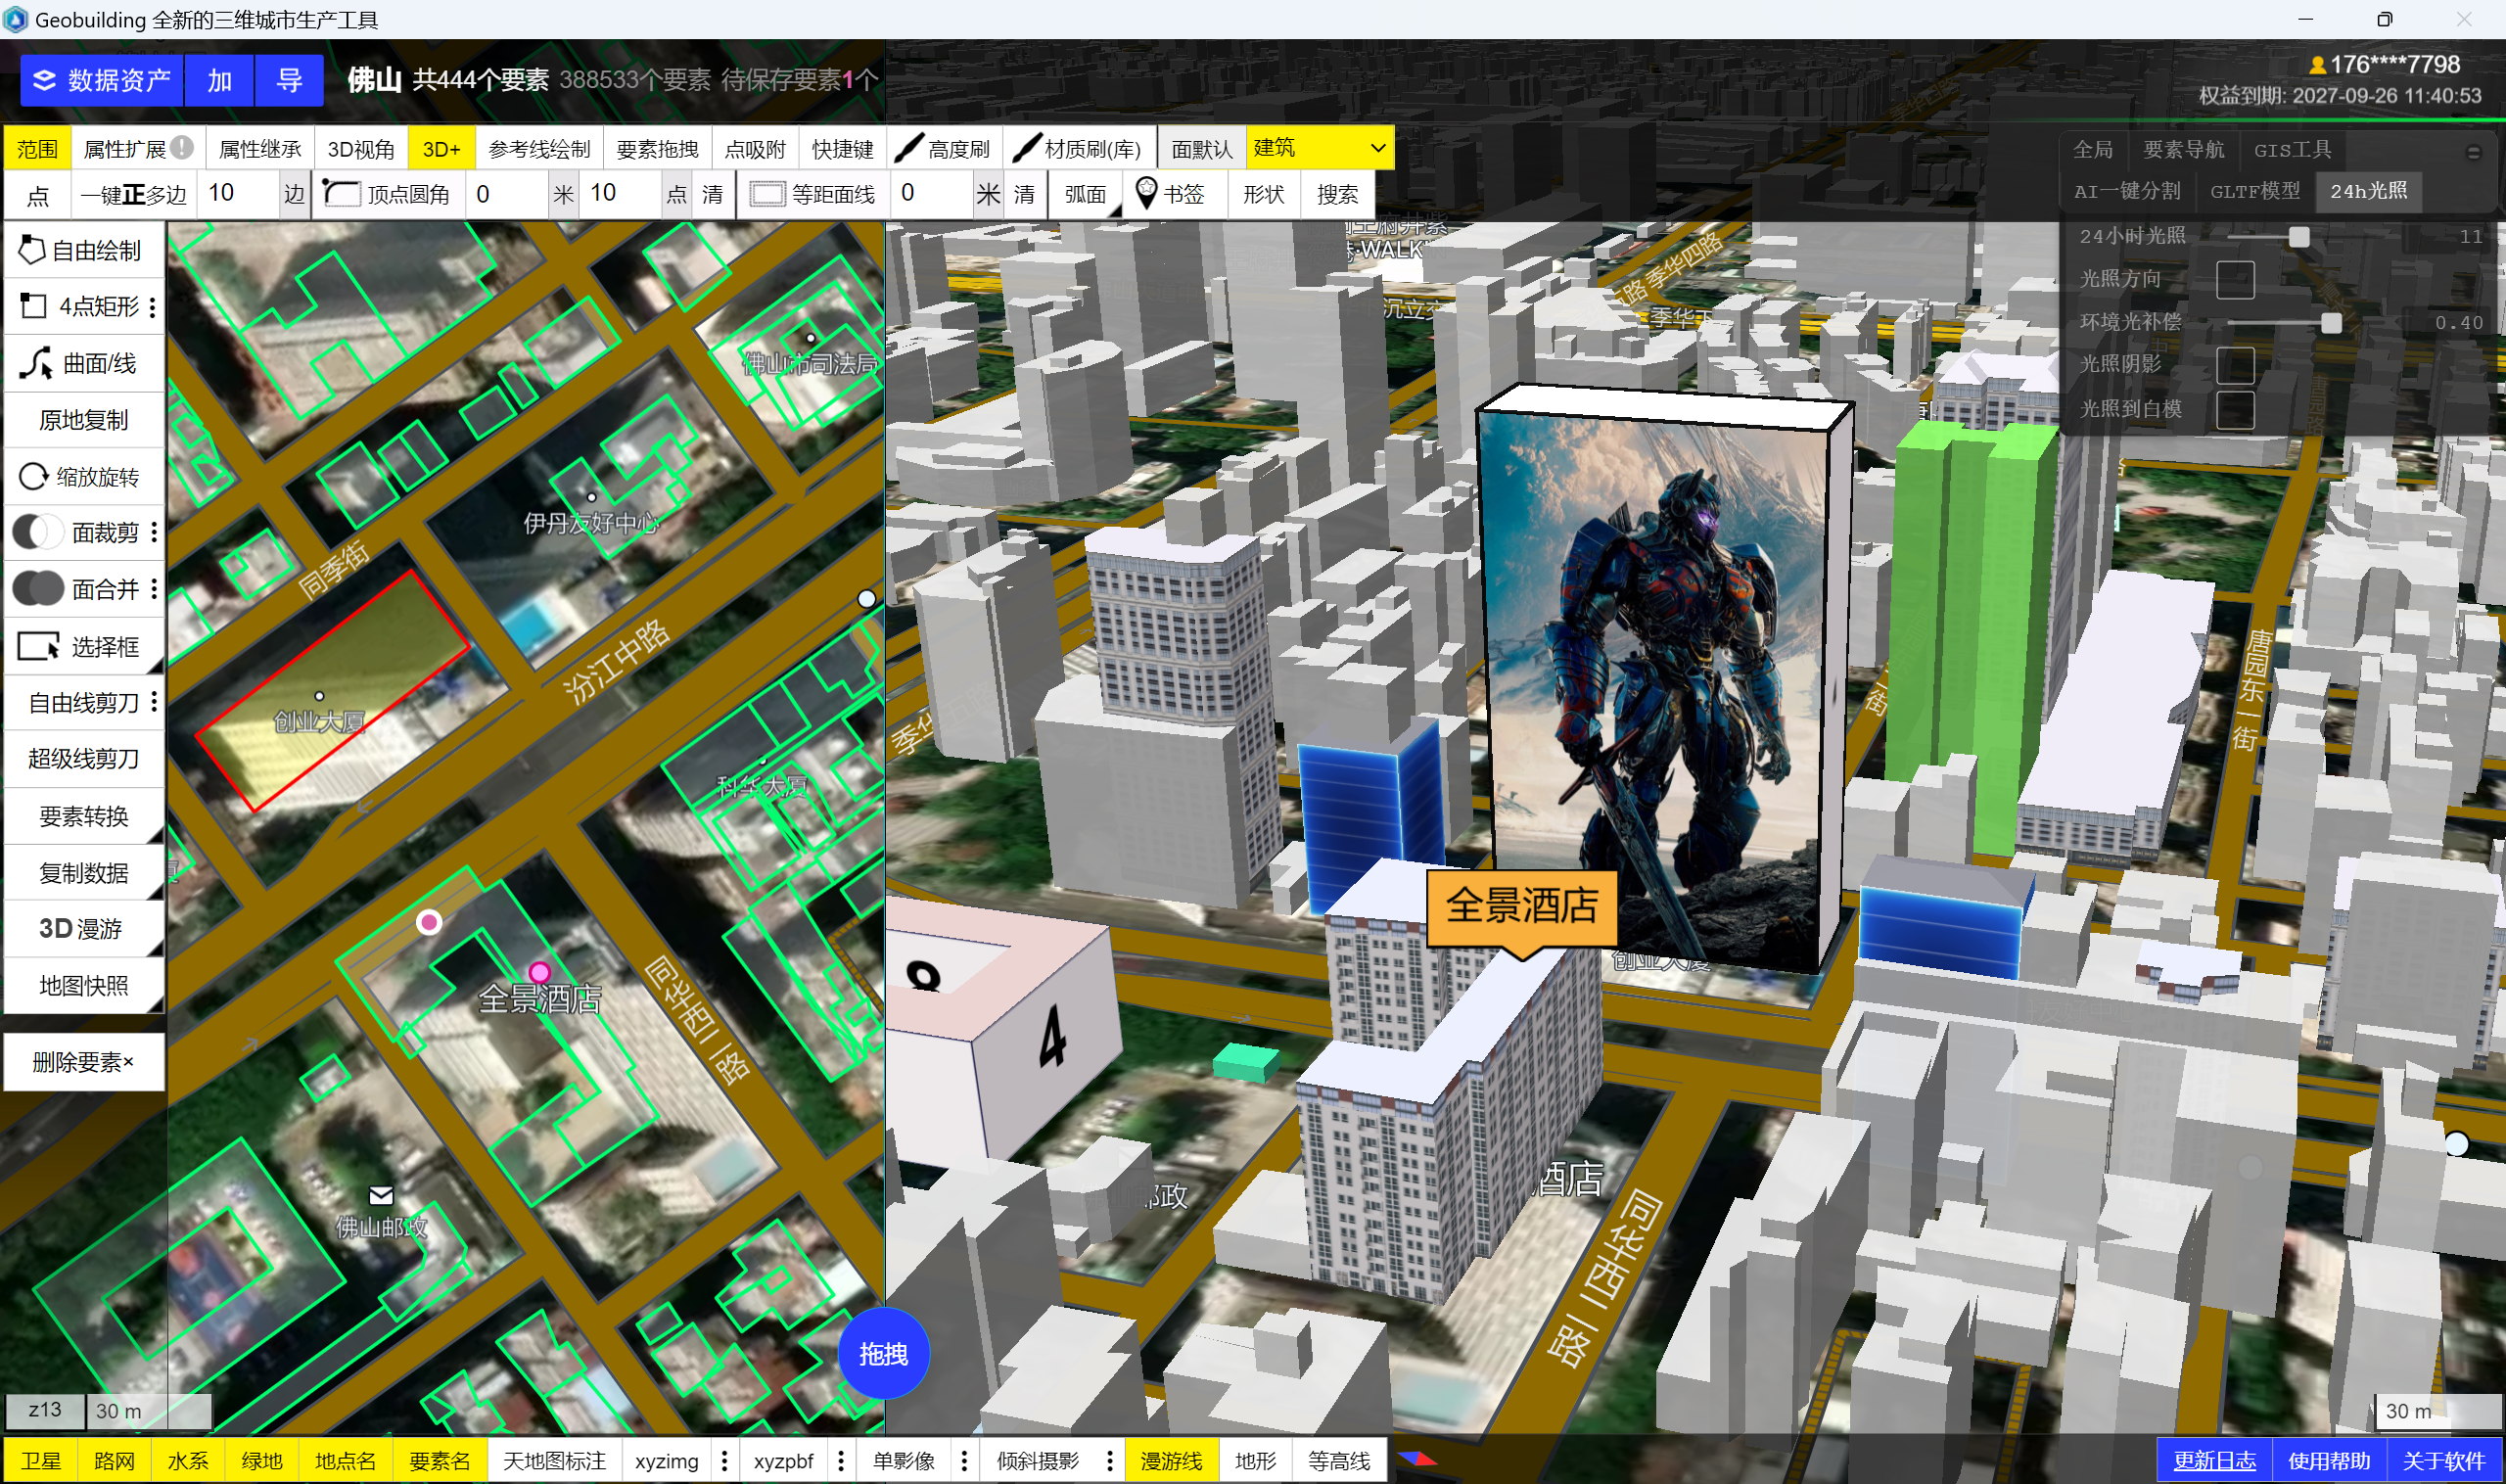Select the 面合并 face merge tool

tap(74, 589)
